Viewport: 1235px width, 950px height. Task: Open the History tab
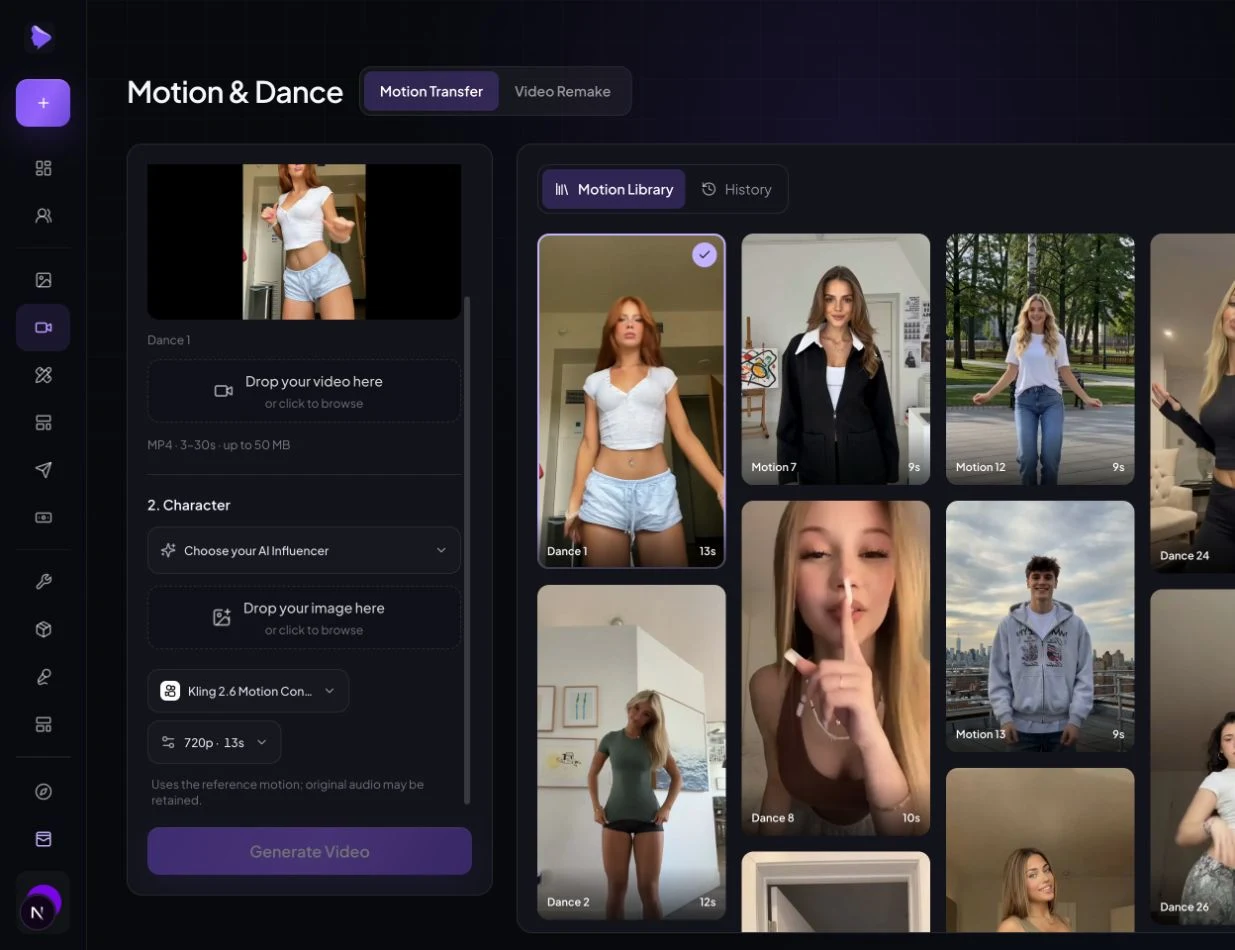[x=737, y=189]
